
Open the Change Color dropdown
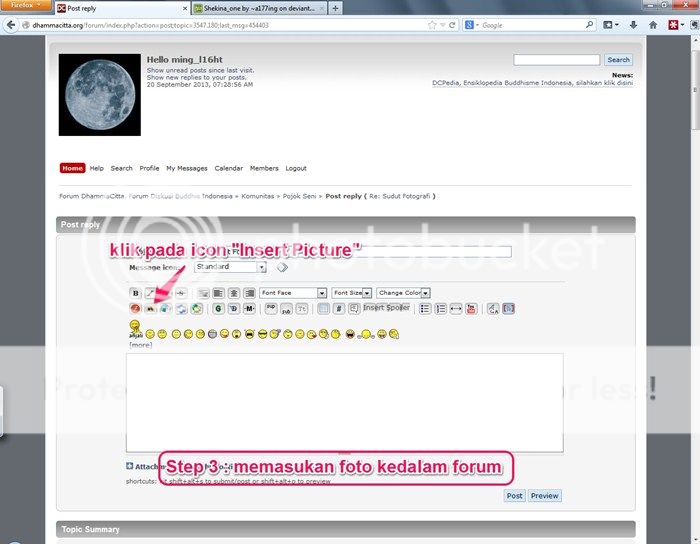[x=404, y=293]
